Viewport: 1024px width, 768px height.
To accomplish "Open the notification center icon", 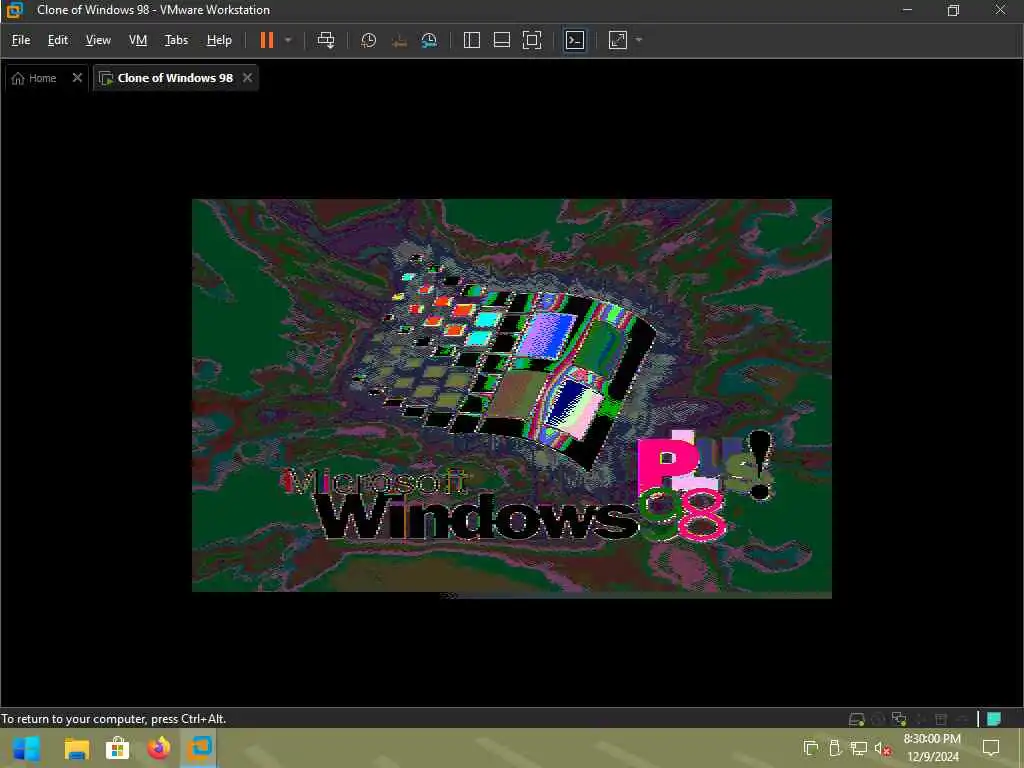I will pos(991,748).
